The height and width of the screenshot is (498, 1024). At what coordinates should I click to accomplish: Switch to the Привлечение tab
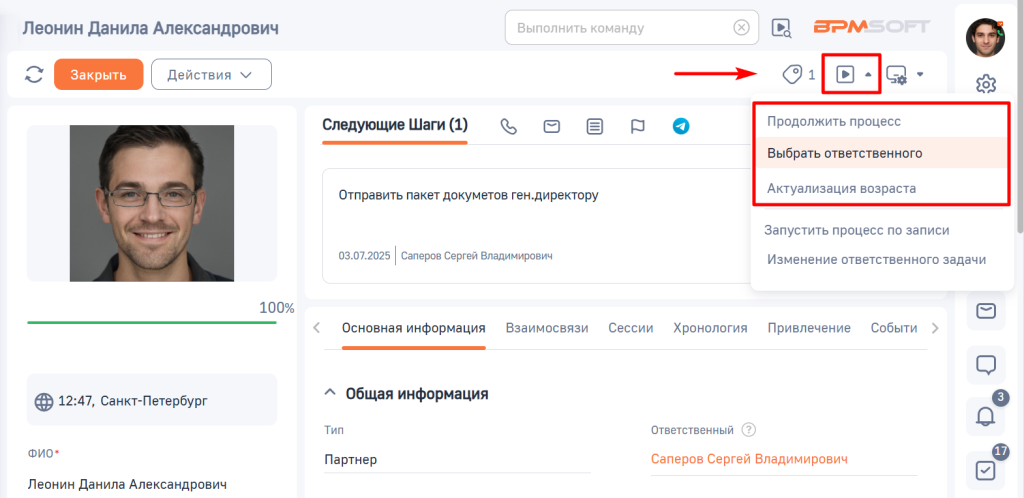coord(809,328)
